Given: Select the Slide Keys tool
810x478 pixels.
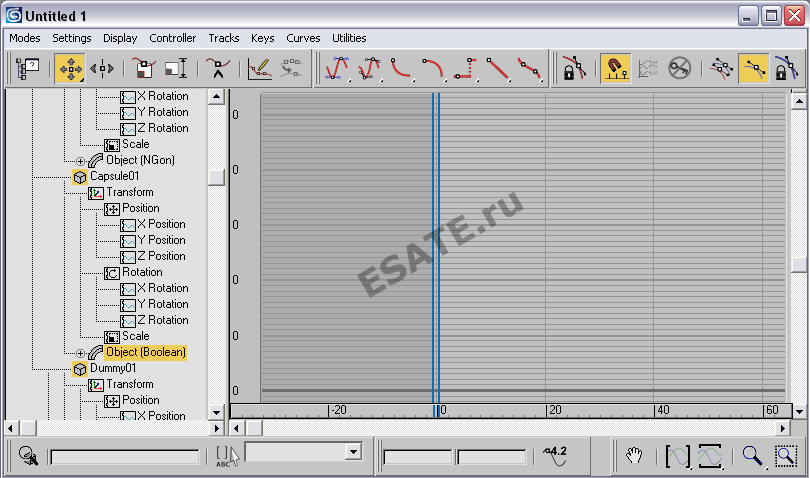Looking at the screenshot, I should (x=102, y=68).
